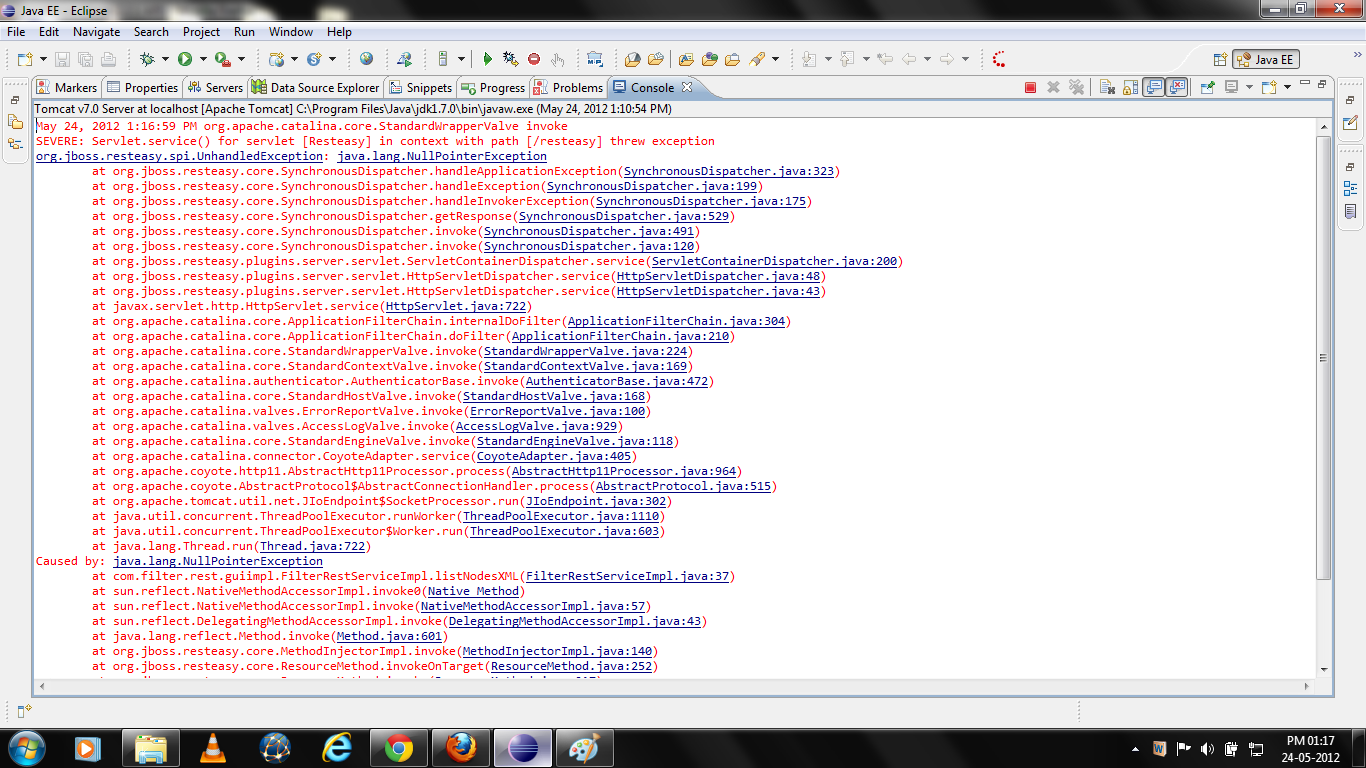Close the Console tab
Viewport: 1366px width, 768px height.
pos(687,87)
